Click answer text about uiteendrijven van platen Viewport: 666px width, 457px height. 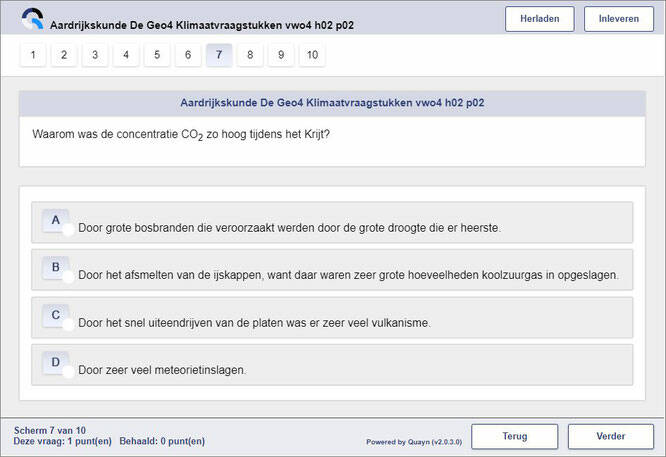(x=254, y=323)
